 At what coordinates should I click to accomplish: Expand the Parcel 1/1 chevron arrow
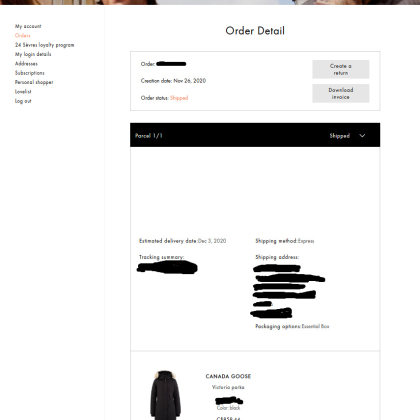click(x=362, y=136)
